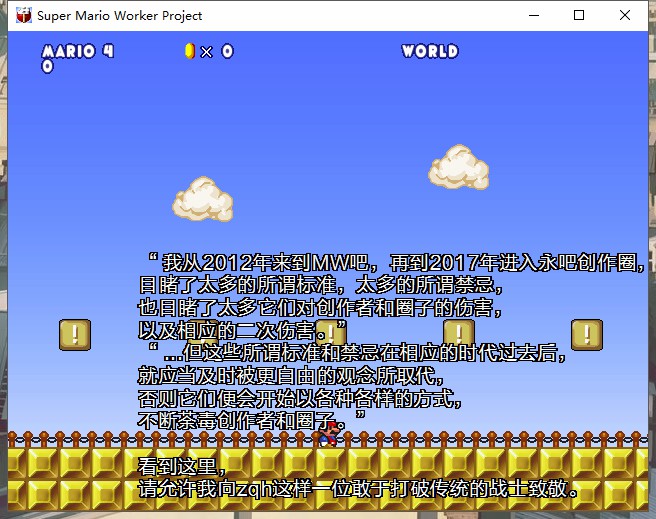Screen dimensions: 656x519
Task: Click the Mario character sprite
Action: click(x=331, y=434)
